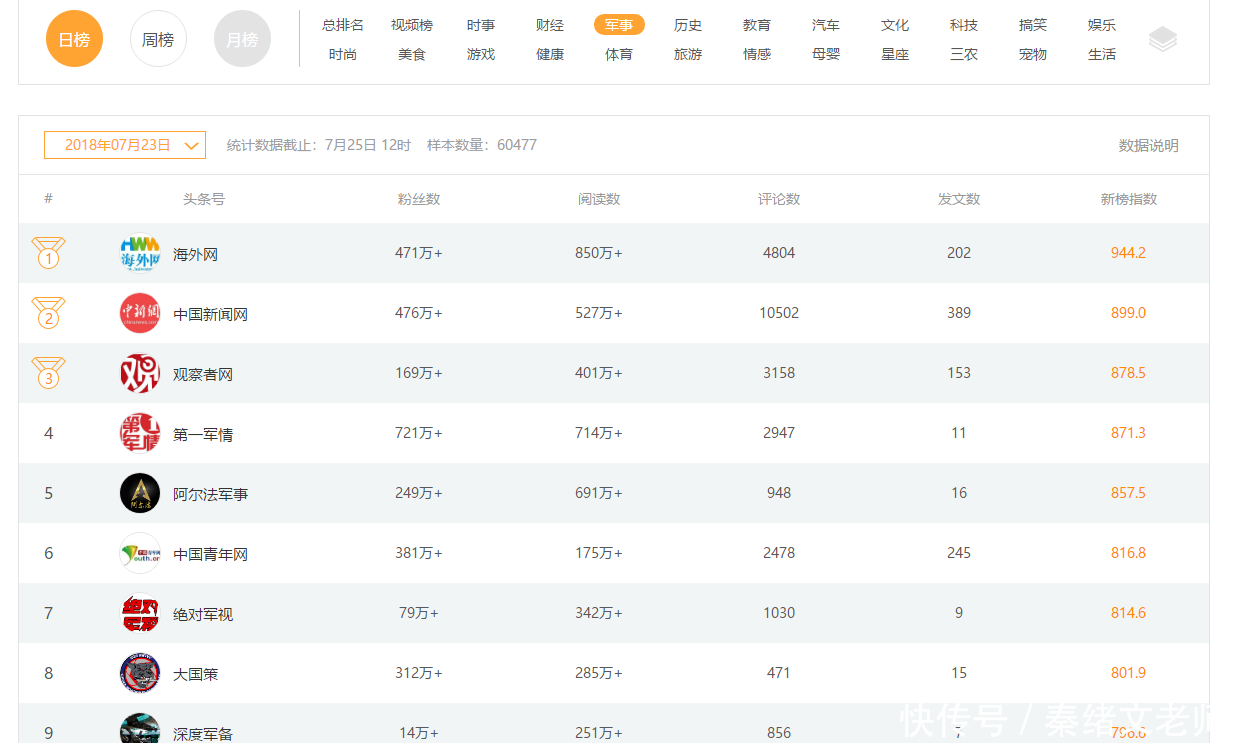
Task: Select the 视频榜 category
Action: tap(412, 25)
